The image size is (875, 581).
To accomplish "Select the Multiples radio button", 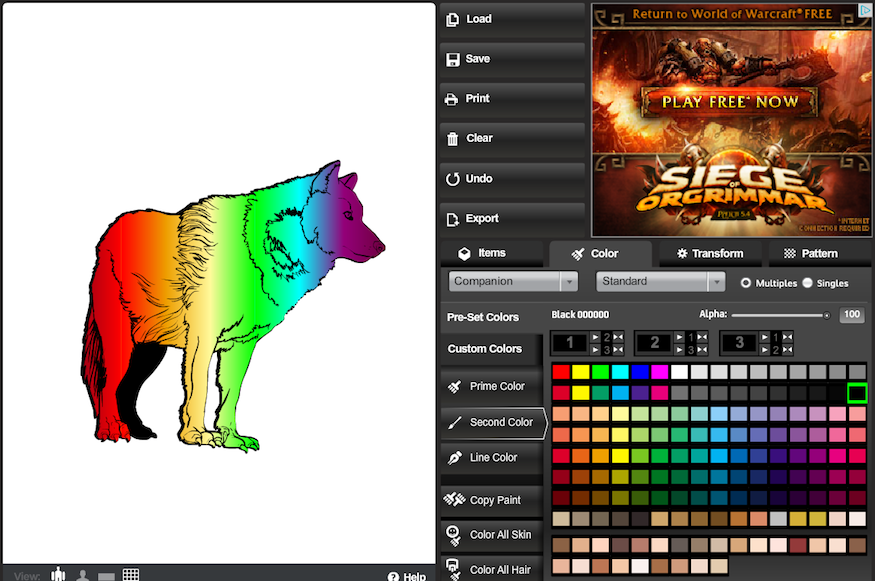I will coord(746,283).
